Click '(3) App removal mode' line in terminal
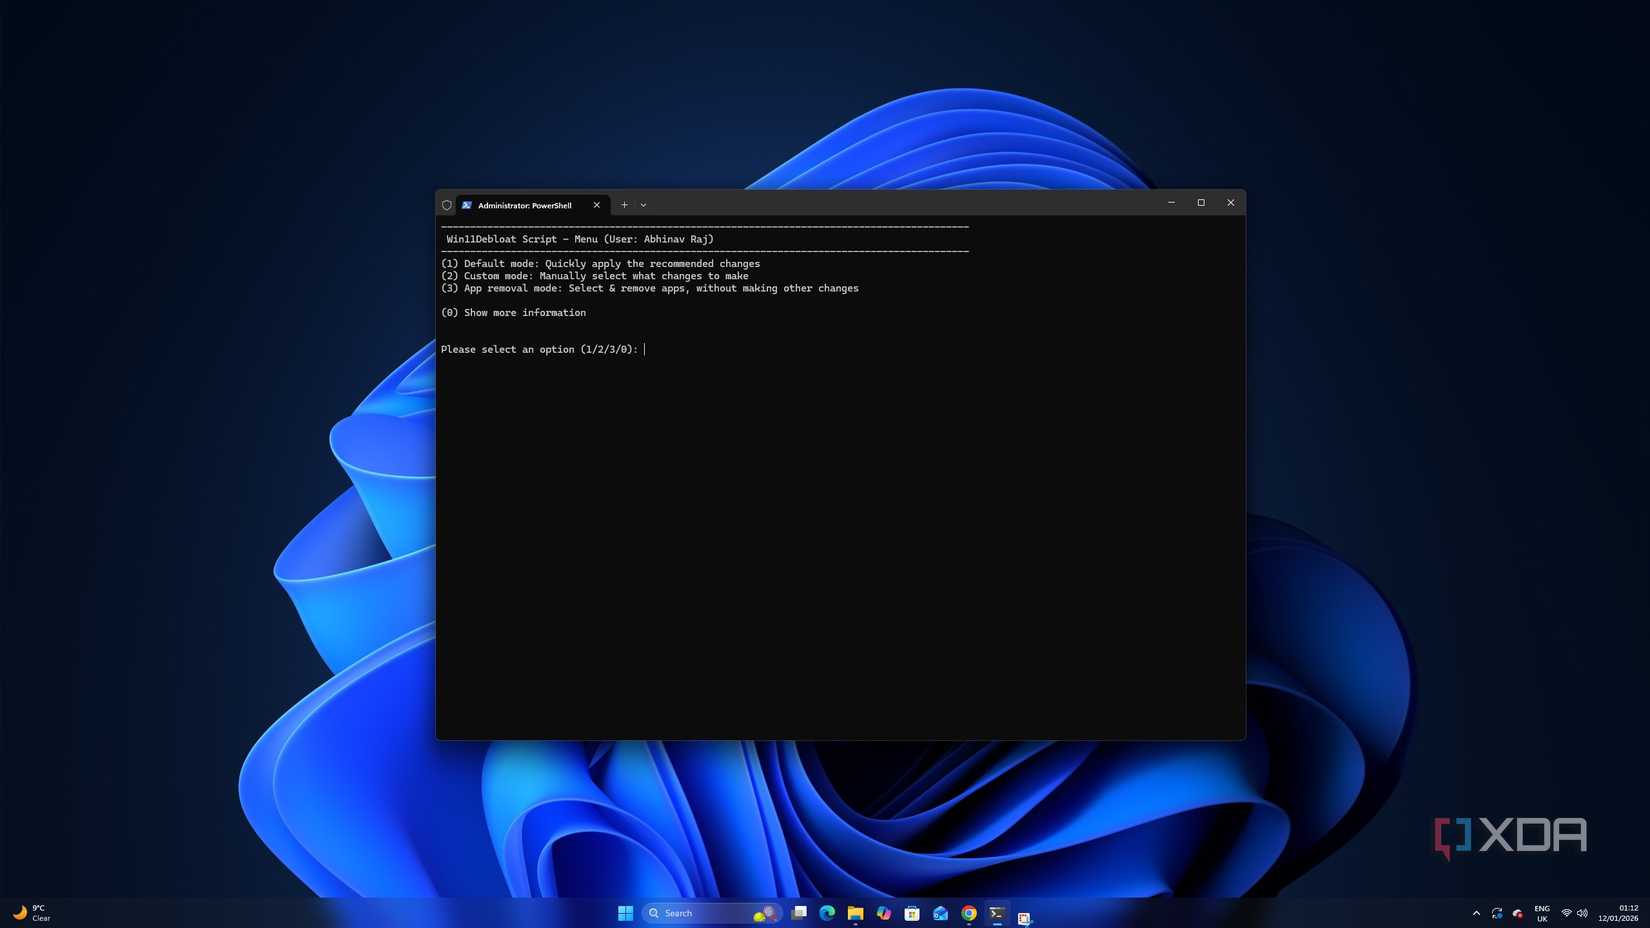This screenshot has width=1650, height=928. tap(650, 288)
